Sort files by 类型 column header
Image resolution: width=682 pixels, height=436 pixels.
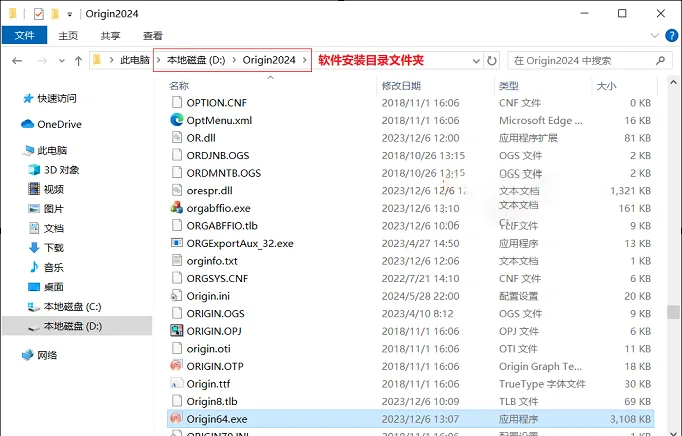pyautogui.click(x=508, y=86)
